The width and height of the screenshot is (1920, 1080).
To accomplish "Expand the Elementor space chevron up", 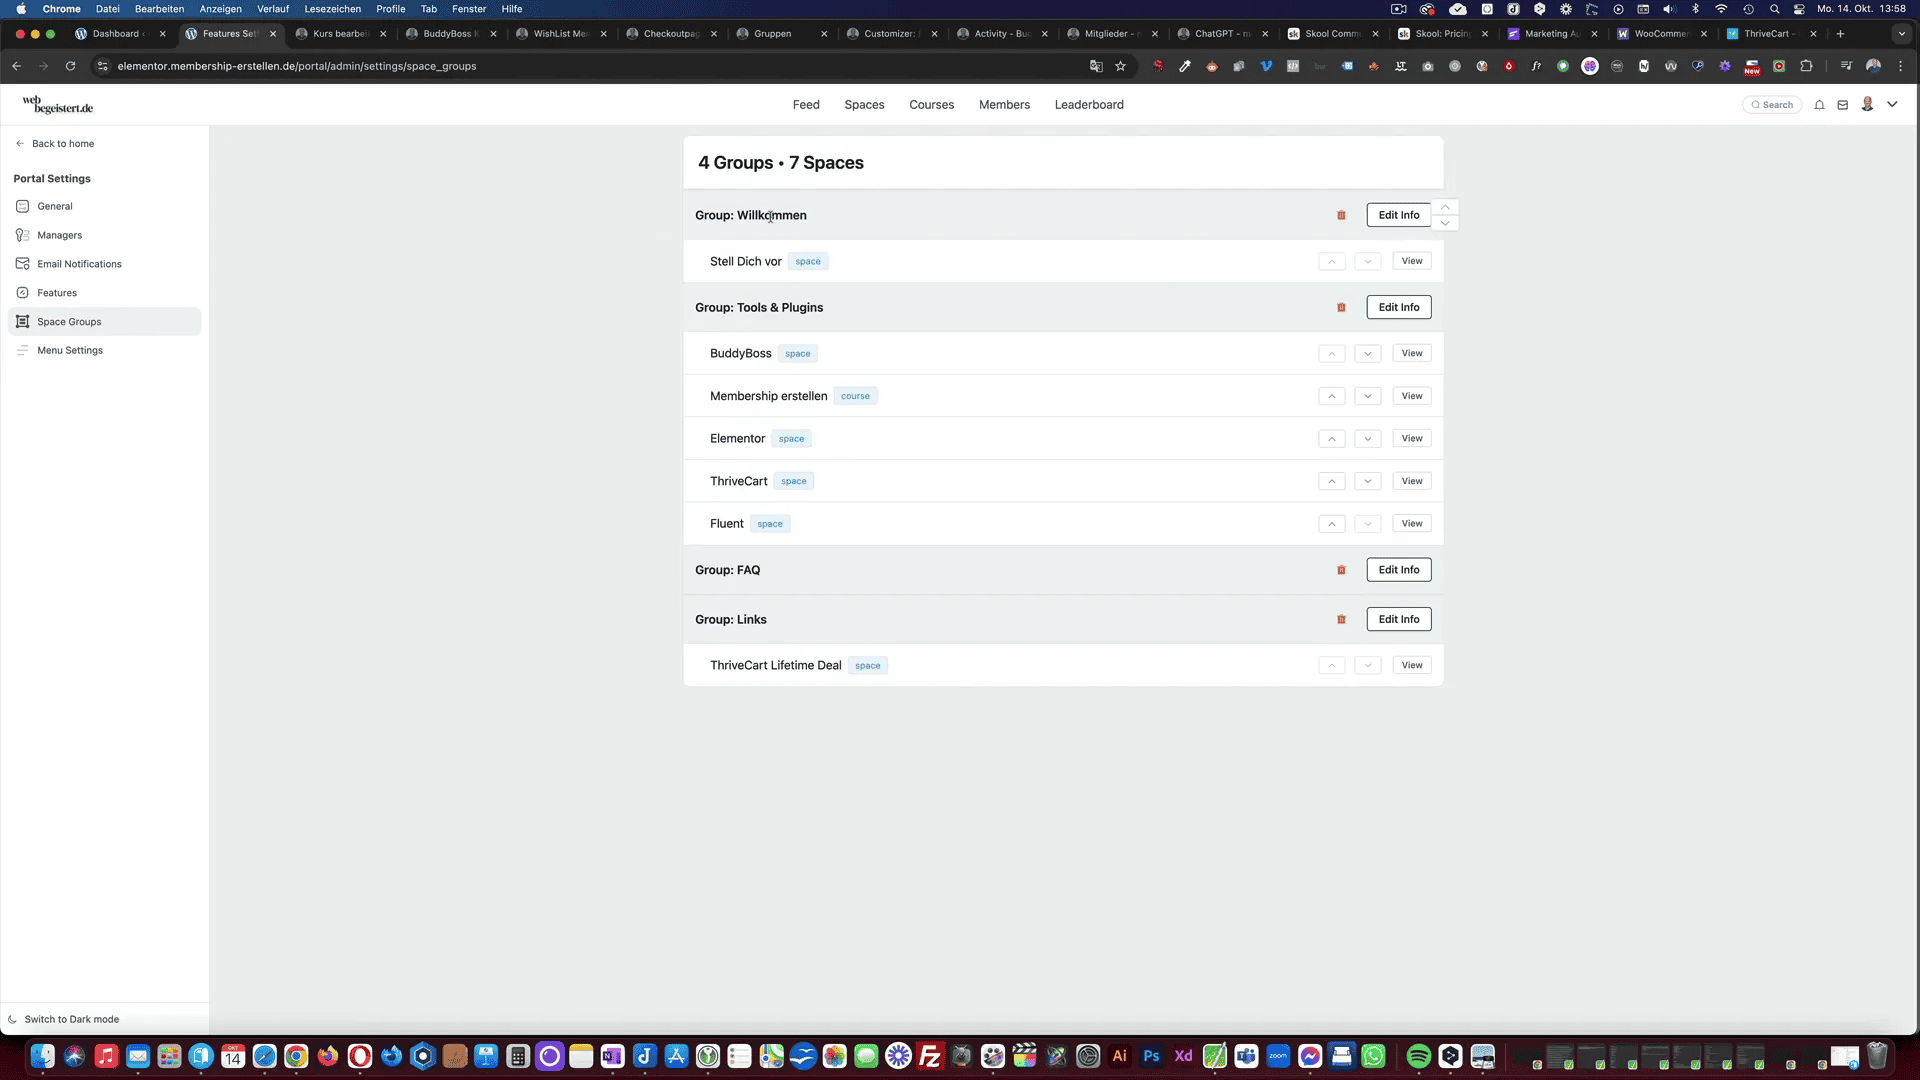I will pyautogui.click(x=1332, y=438).
